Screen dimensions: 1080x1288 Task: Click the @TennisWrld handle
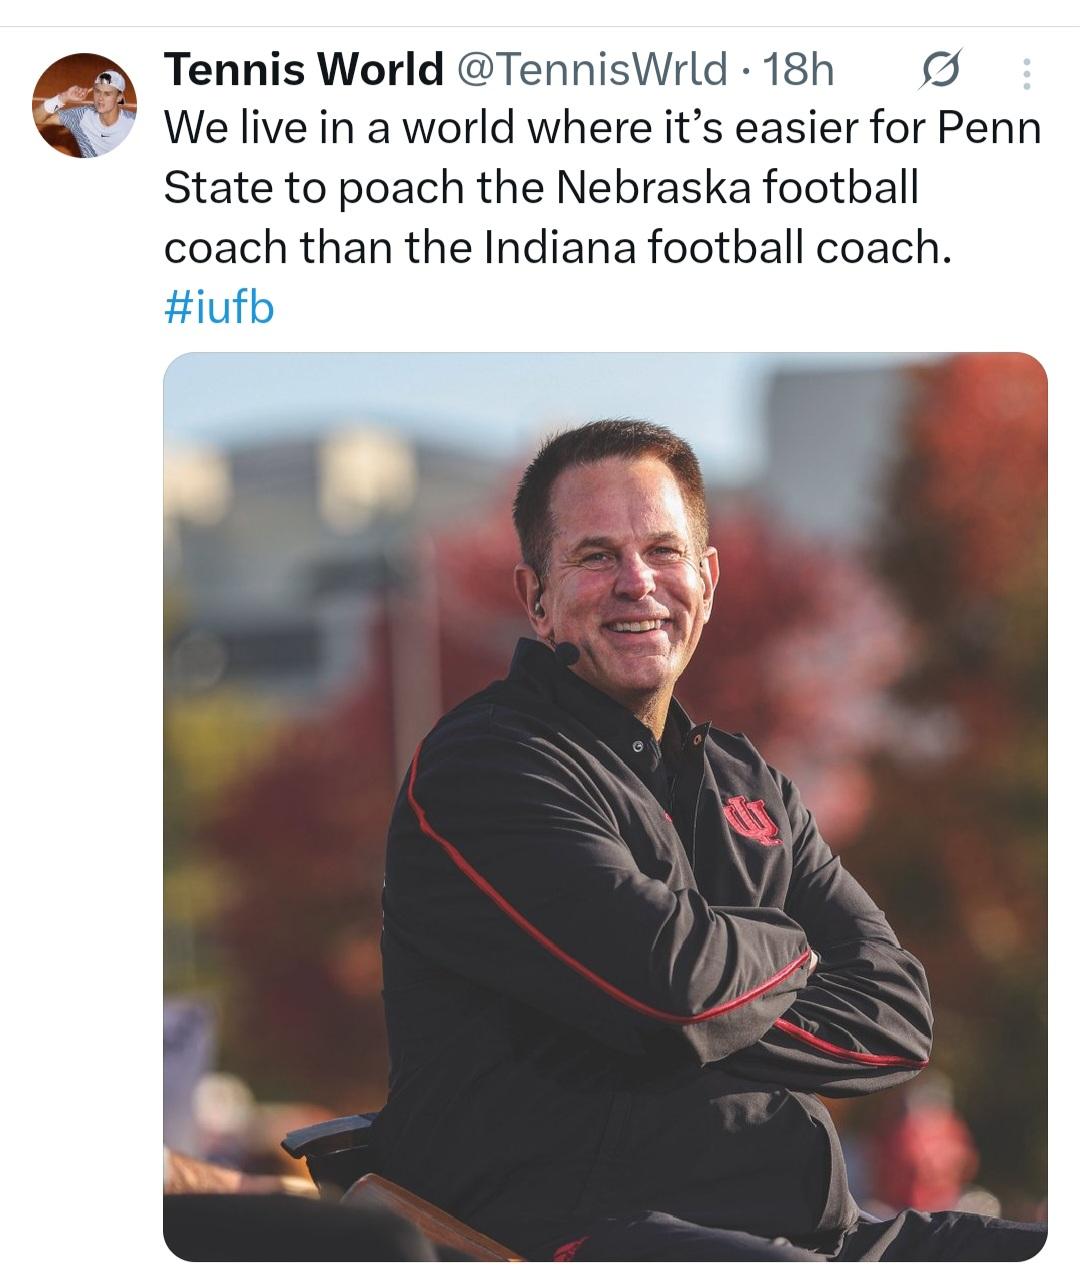(x=592, y=70)
